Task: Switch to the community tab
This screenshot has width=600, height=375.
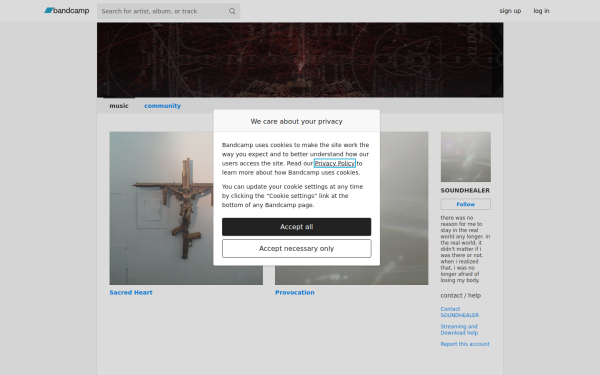Action: point(162,106)
